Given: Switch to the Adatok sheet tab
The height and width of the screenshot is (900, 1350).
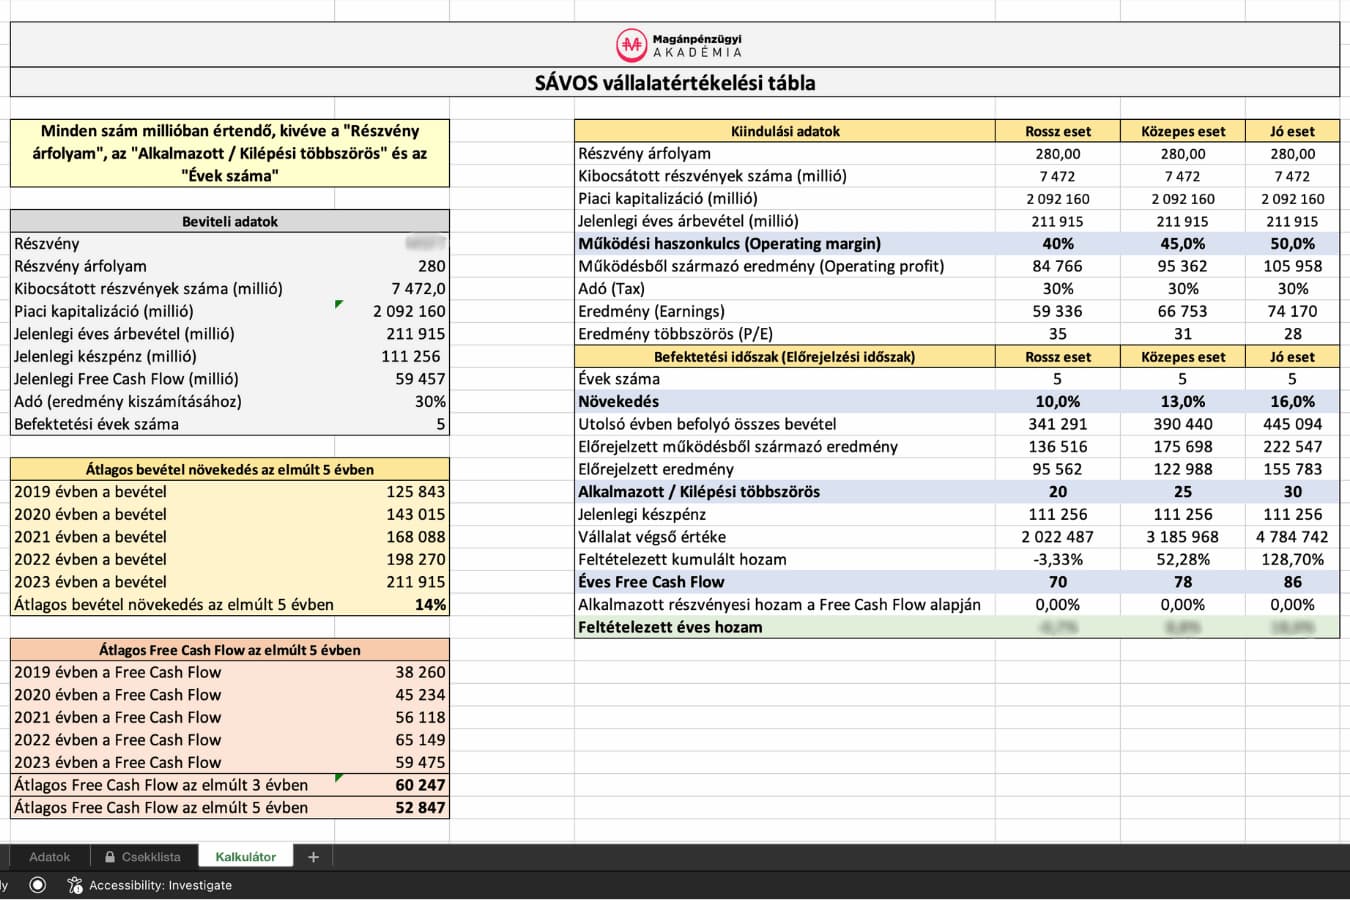Looking at the screenshot, I should (x=49, y=857).
